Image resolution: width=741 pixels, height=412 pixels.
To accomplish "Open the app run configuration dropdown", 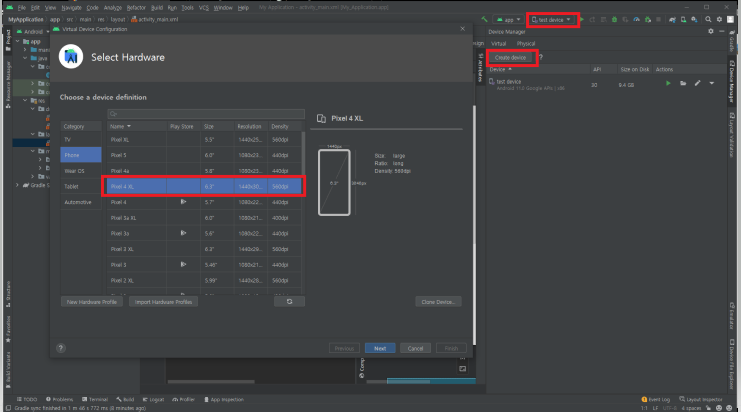I will pyautogui.click(x=508, y=19).
